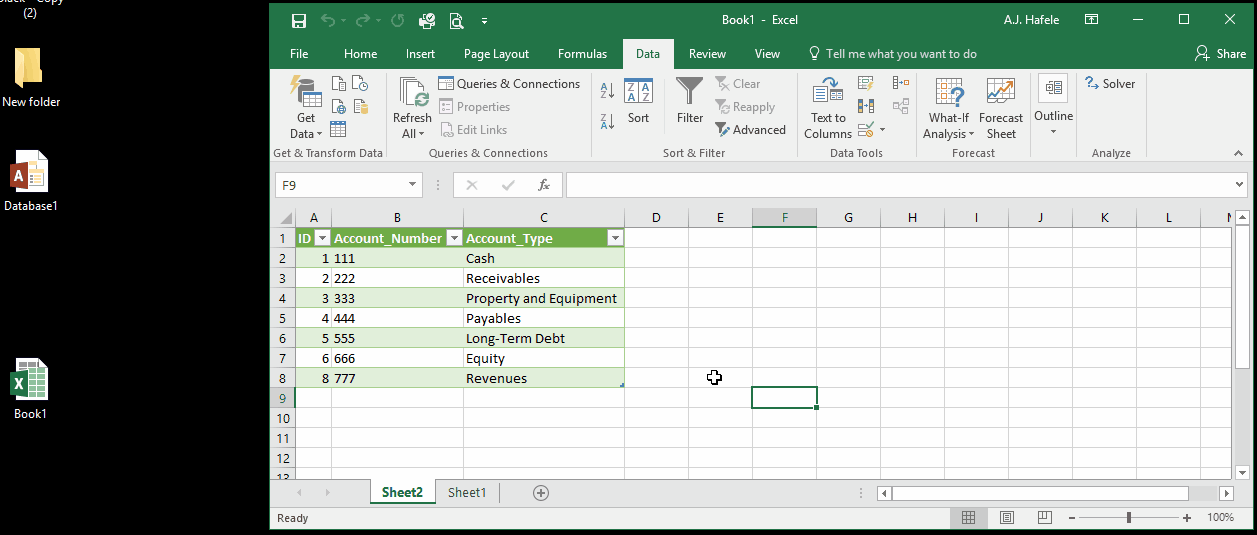Click the From Web import icon
Screen dimensions: 1257x535
tap(338, 106)
